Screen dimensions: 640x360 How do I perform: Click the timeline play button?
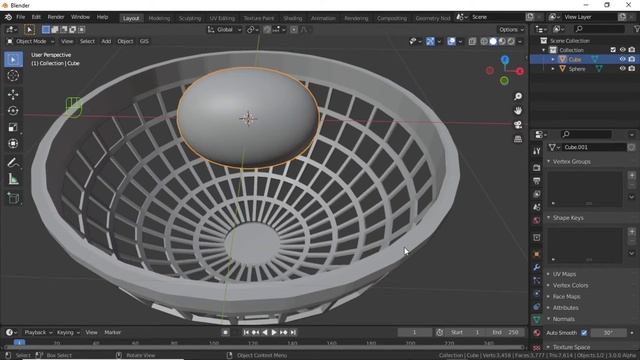pos(274,332)
